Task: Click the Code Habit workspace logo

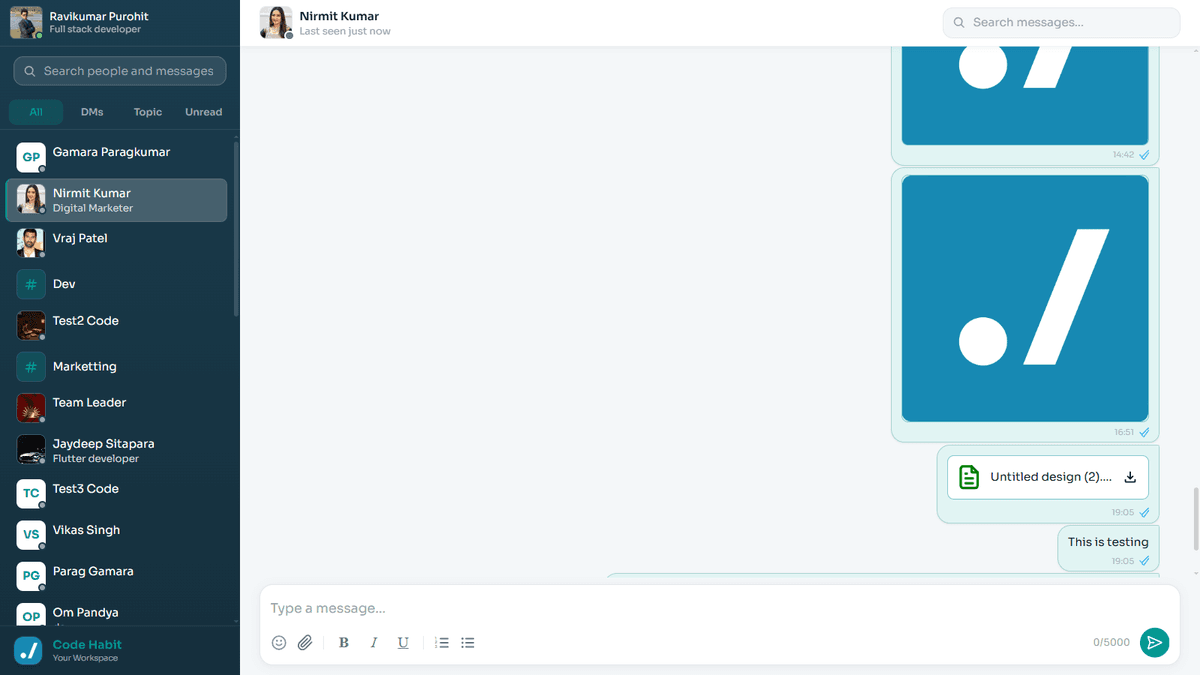Action: (x=28, y=650)
